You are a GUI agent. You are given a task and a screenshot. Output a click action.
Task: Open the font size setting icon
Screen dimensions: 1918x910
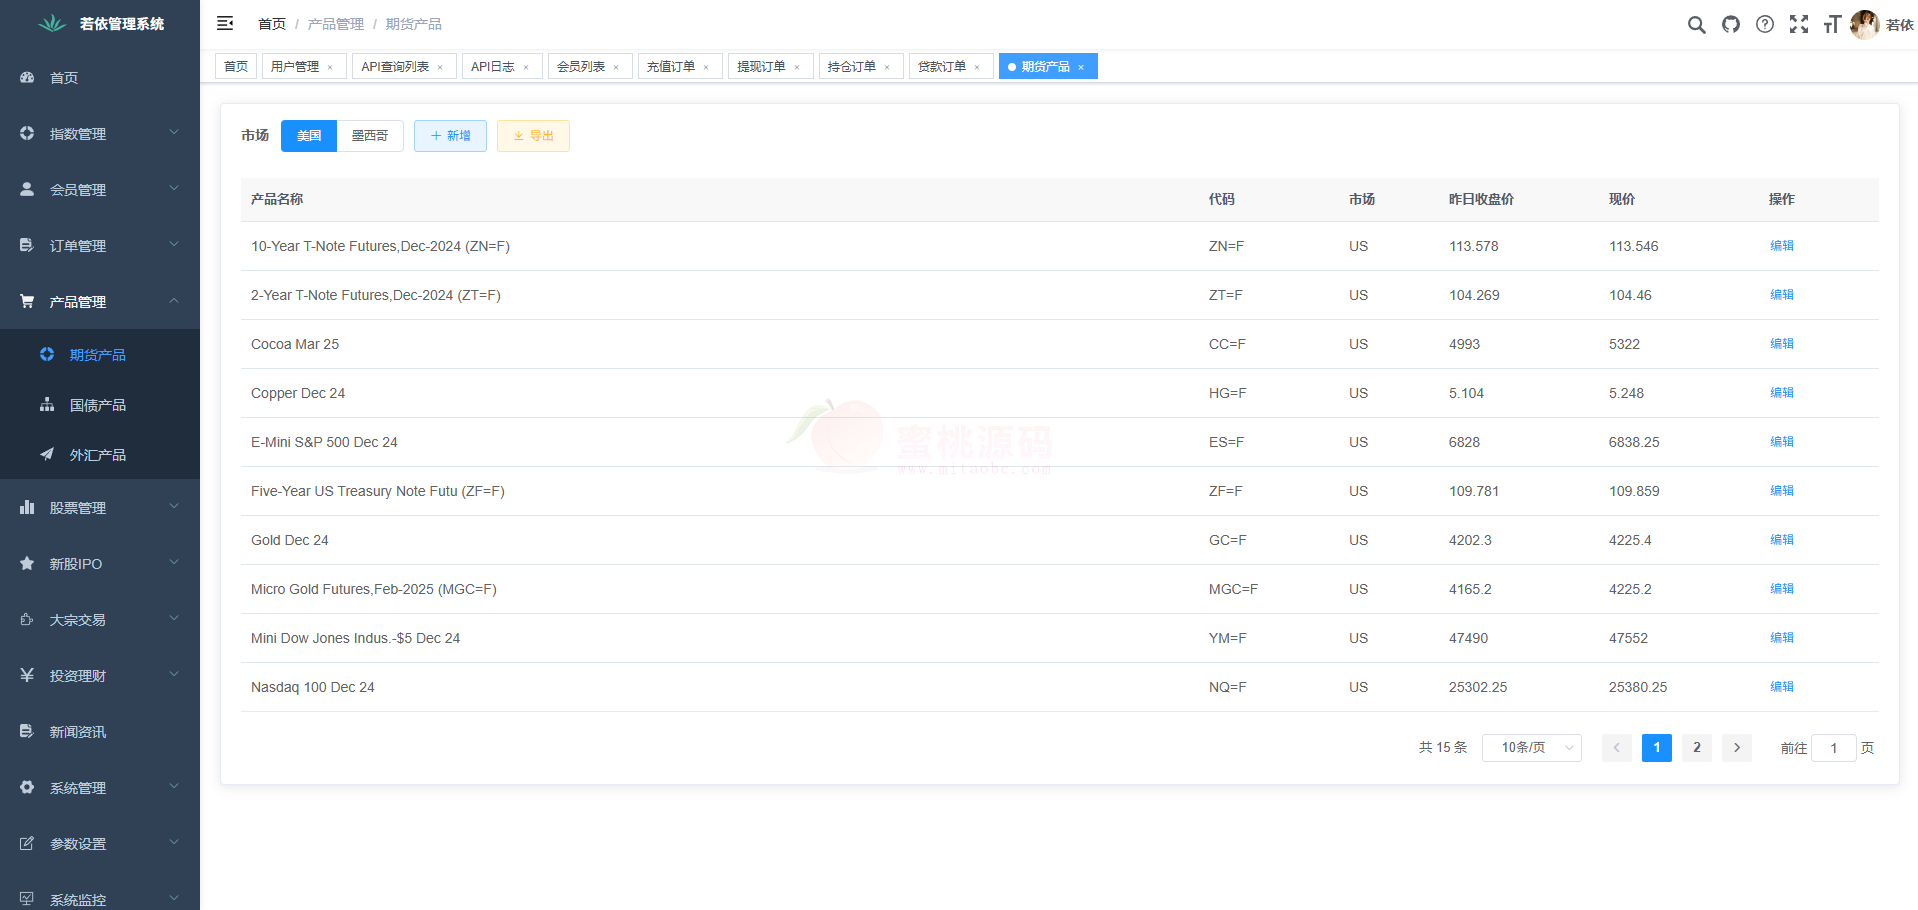(1832, 24)
